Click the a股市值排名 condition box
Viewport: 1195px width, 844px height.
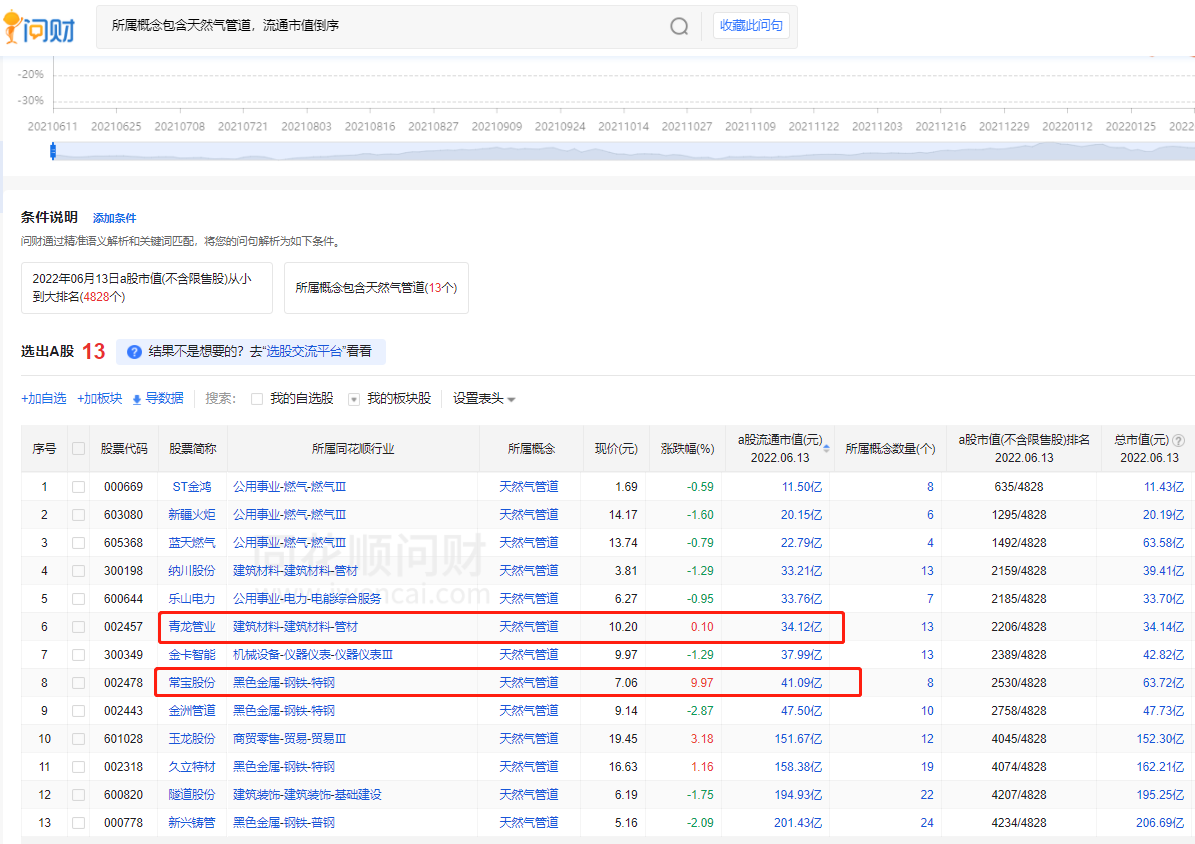click(x=146, y=287)
